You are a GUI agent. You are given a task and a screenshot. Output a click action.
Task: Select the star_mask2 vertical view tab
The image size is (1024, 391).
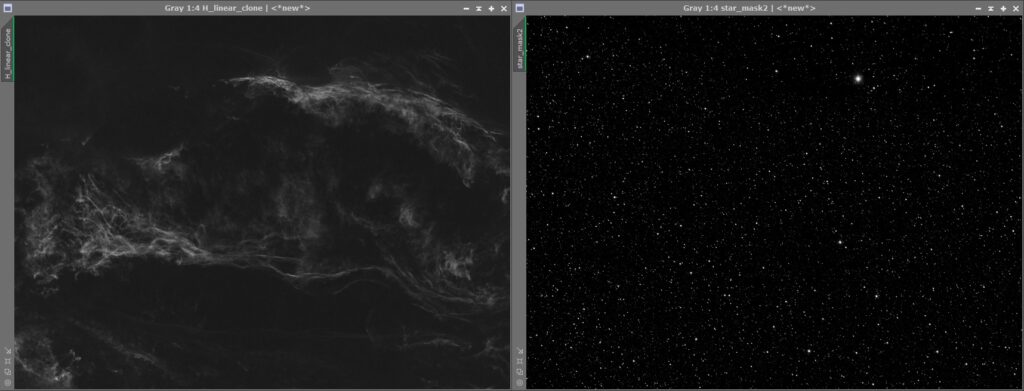520,44
